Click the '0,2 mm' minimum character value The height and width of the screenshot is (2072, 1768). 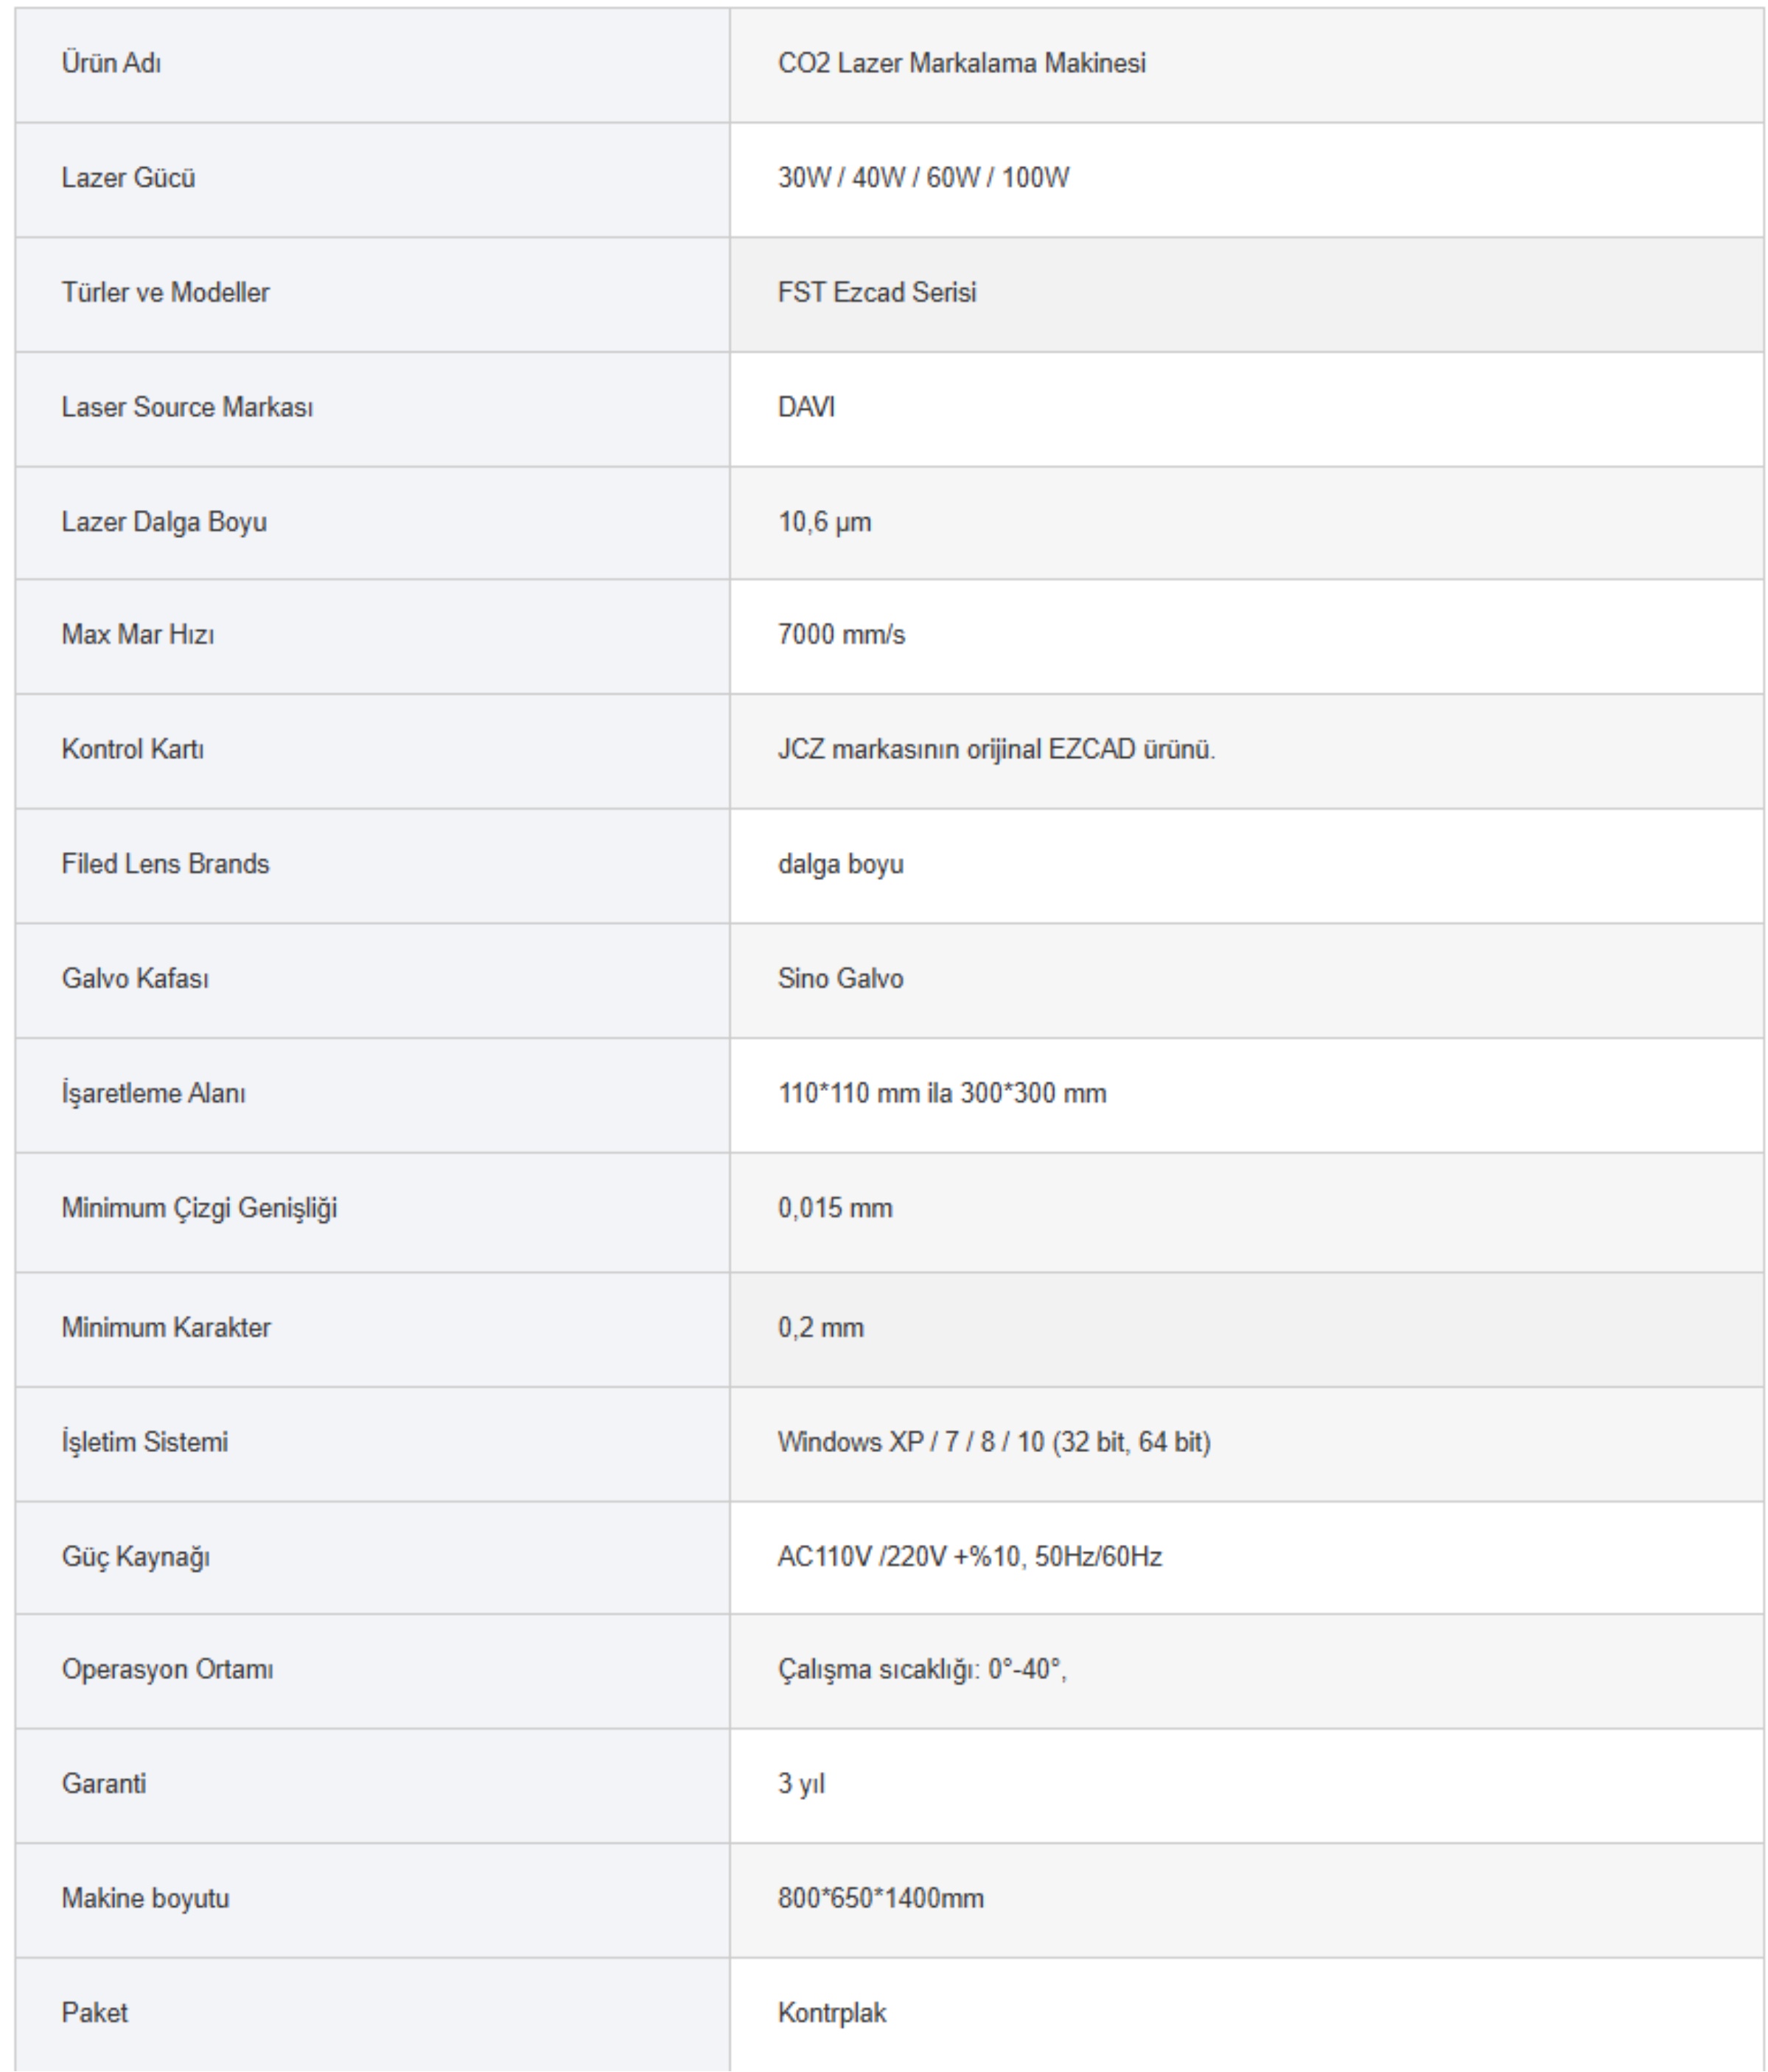tap(820, 1328)
